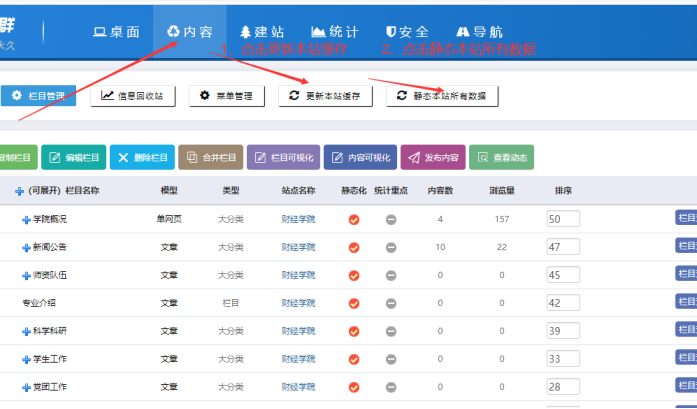The image size is (697, 409).
Task: Expand the 学院概况 category row
Action: (26, 219)
